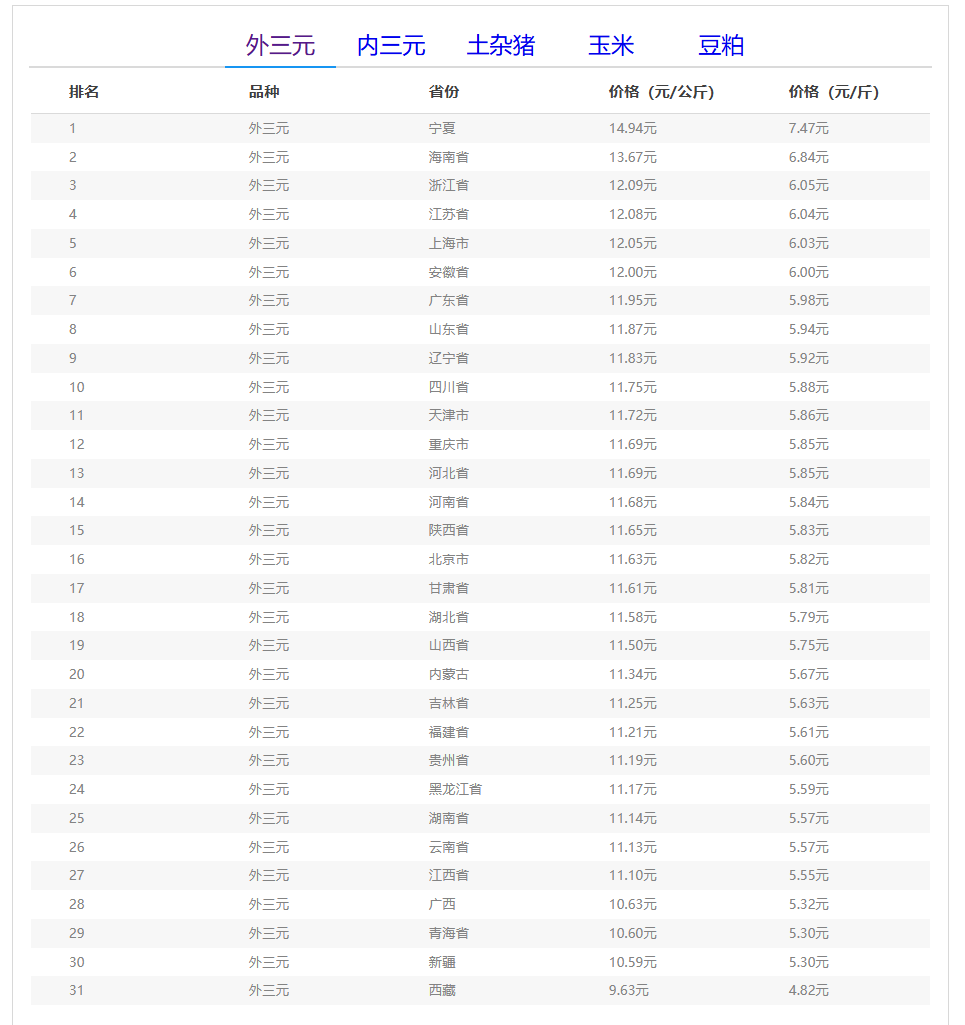
Task: Open the 豆粕 tab
Action: coord(721,46)
